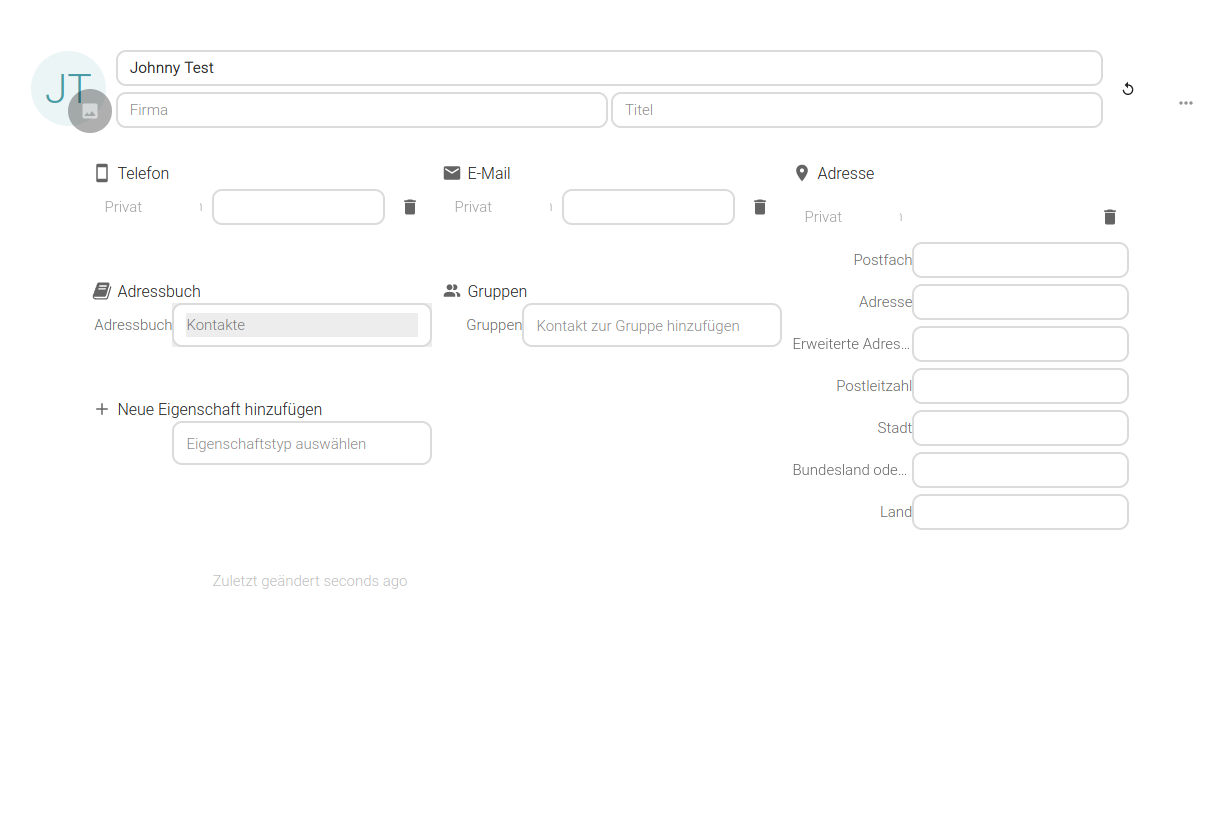Screen dimensions: 1220x821
Task: Click the Erweiterte Adresse input field
Action: pyautogui.click(x=1020, y=344)
